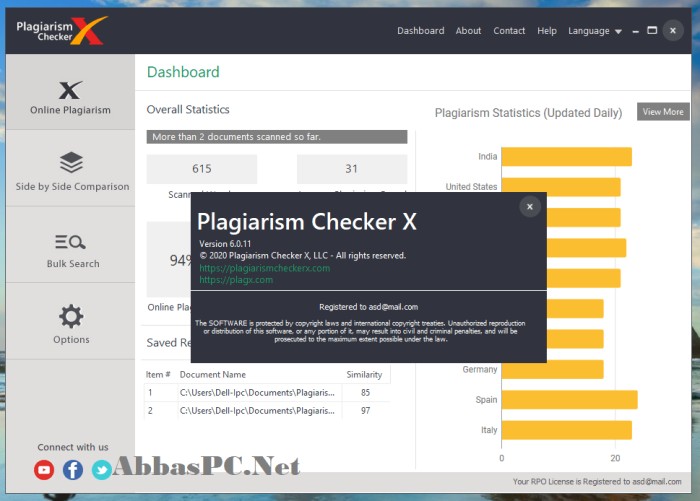Click the Document Name column header

pos(212,374)
